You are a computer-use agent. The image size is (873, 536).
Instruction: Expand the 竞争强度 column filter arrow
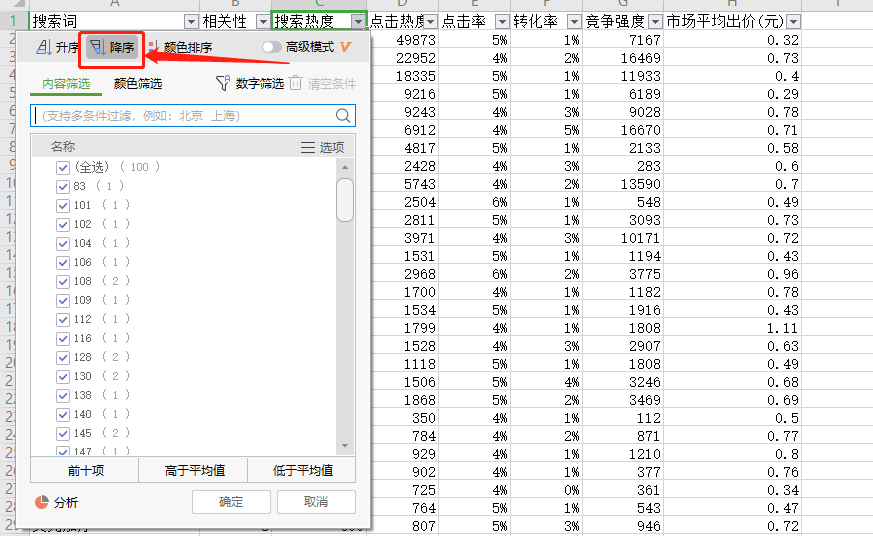pos(655,21)
